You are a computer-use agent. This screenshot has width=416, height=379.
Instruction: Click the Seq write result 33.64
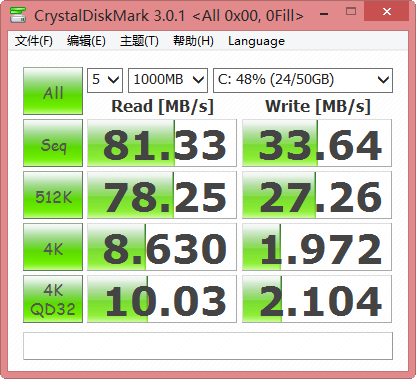click(317, 143)
